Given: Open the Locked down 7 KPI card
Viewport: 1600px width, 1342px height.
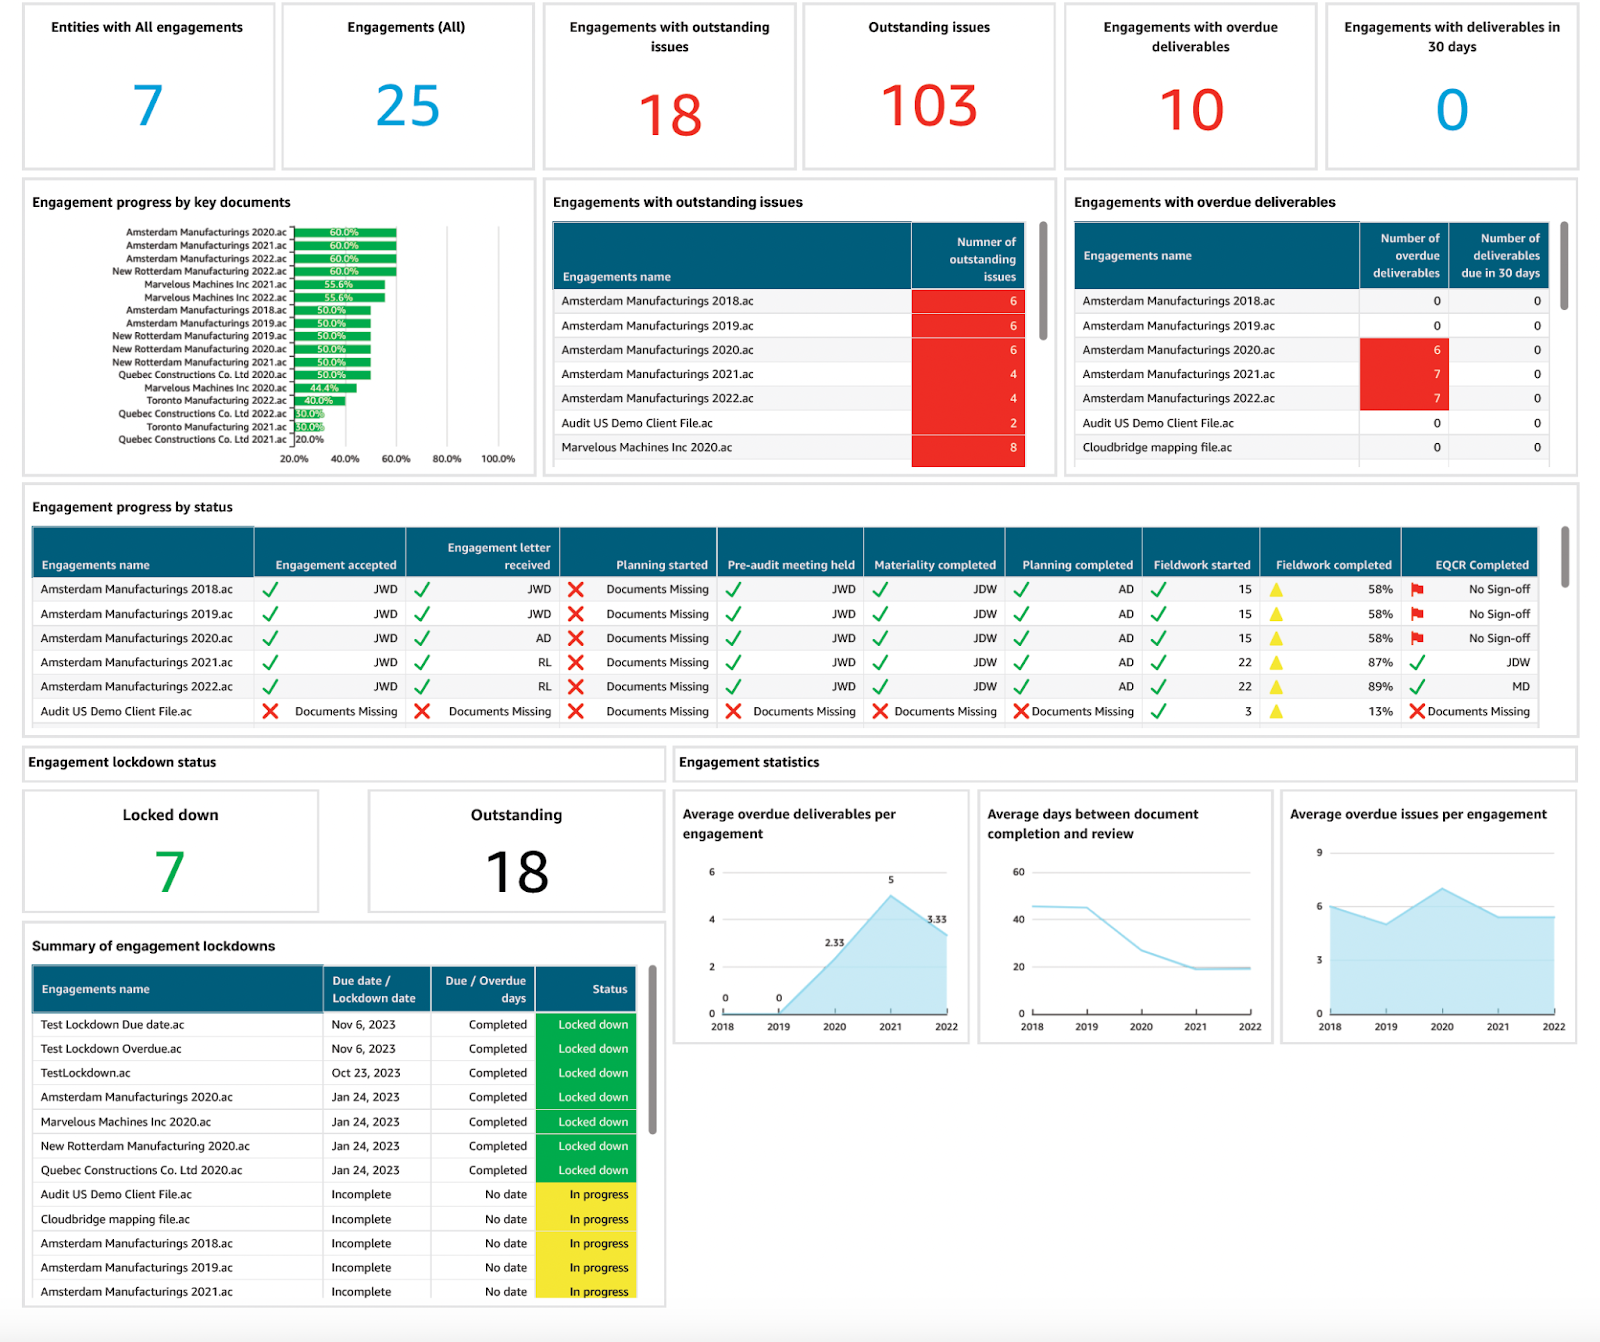Looking at the screenshot, I should [171, 851].
